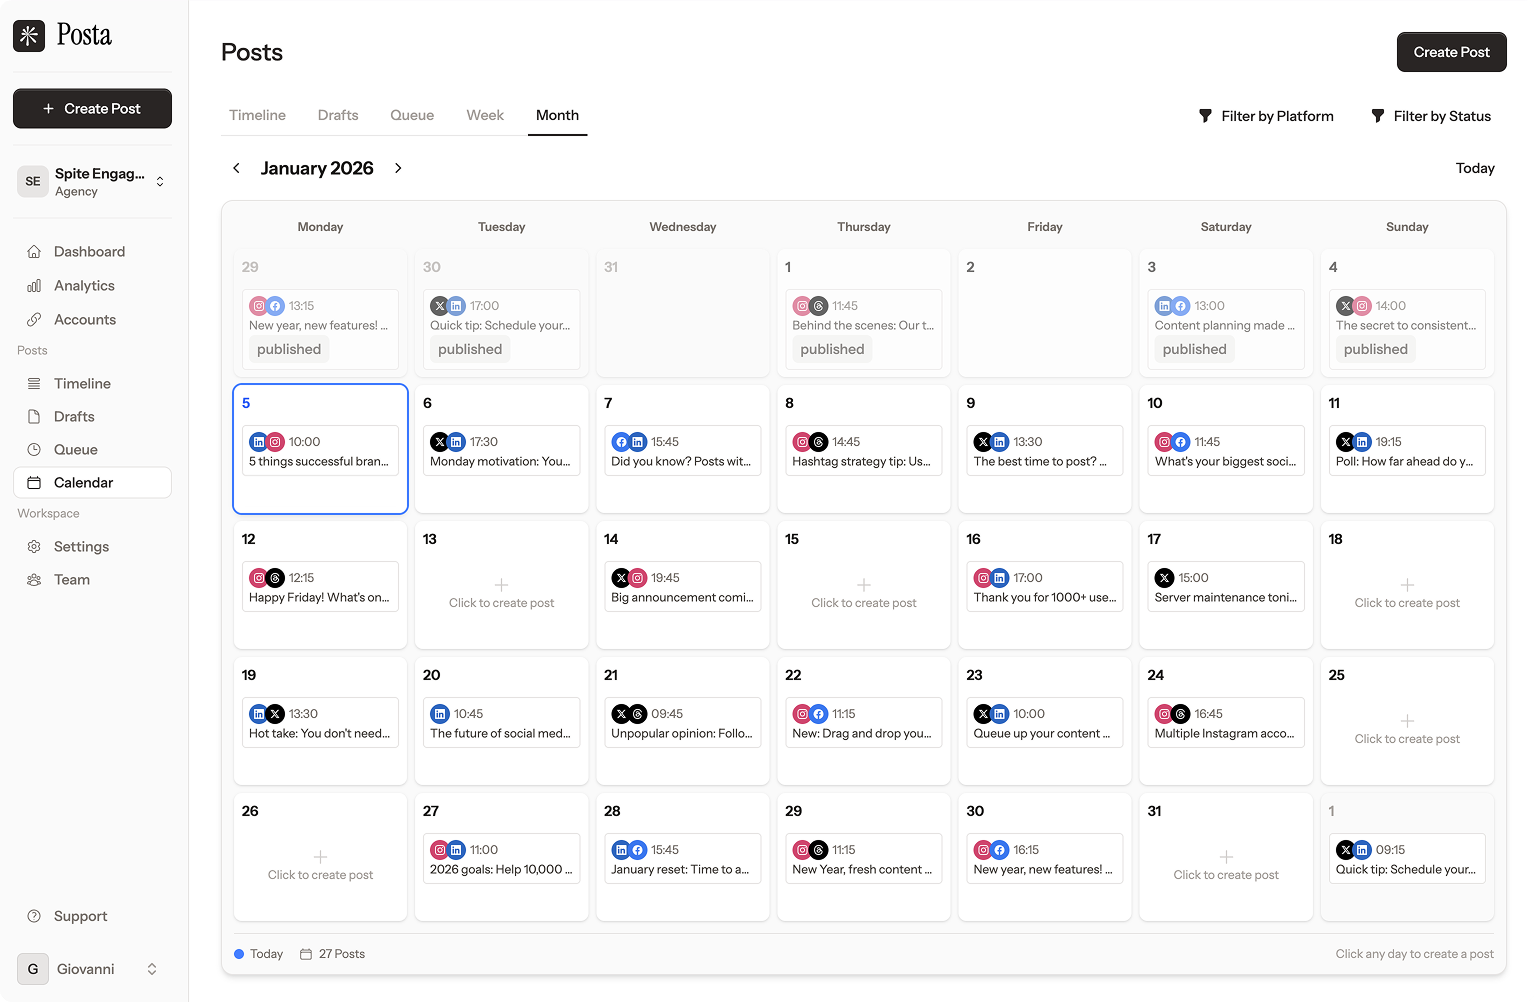Image resolution: width=1536 pixels, height=1002 pixels.
Task: Navigate to February with the next month arrow
Action: pyautogui.click(x=398, y=168)
